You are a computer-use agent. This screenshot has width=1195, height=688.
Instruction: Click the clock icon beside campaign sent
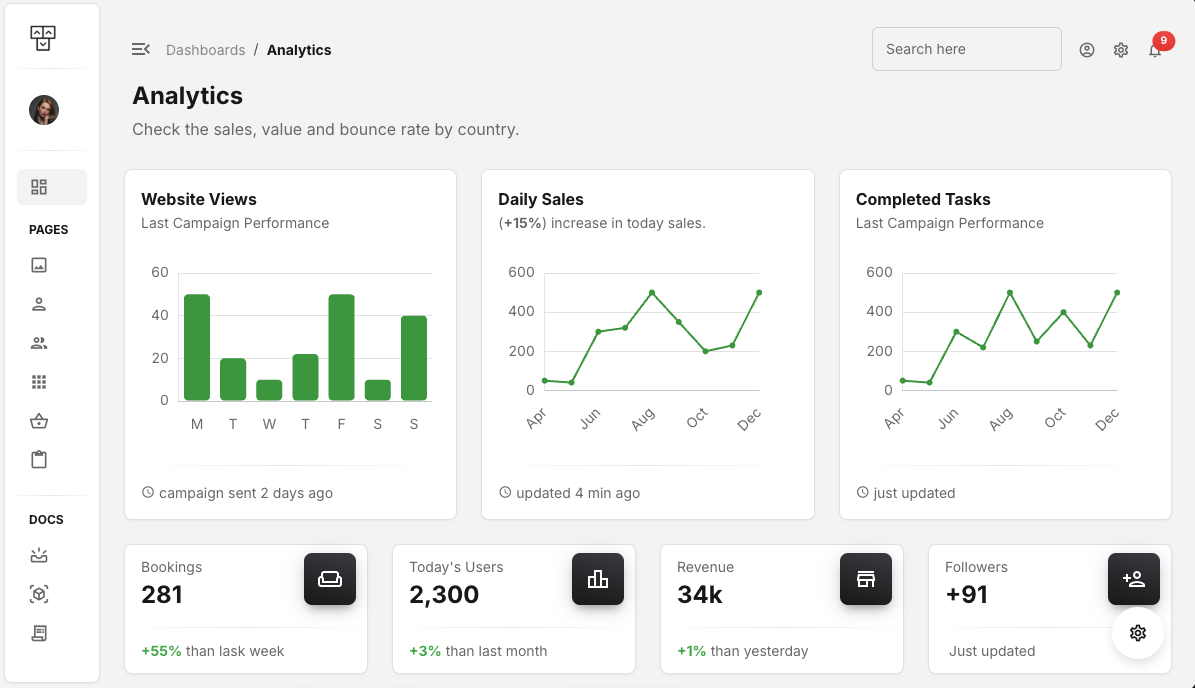148,493
